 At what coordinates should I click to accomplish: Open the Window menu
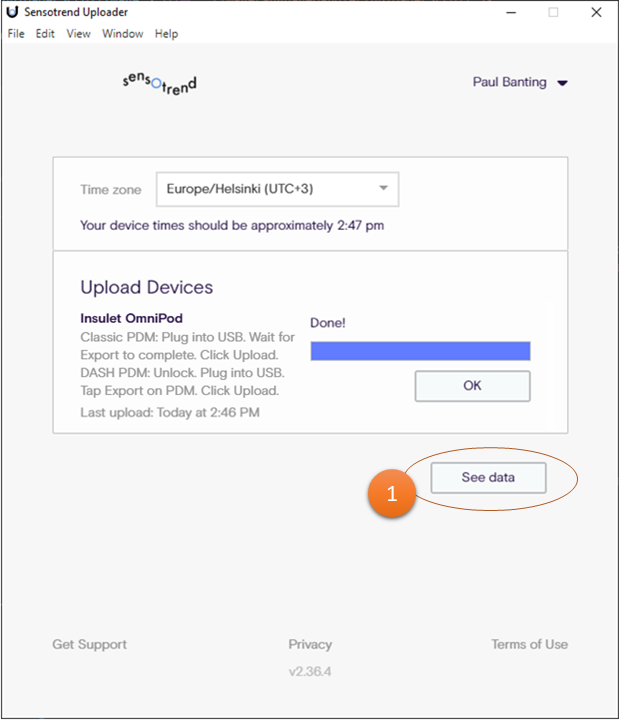click(x=122, y=34)
